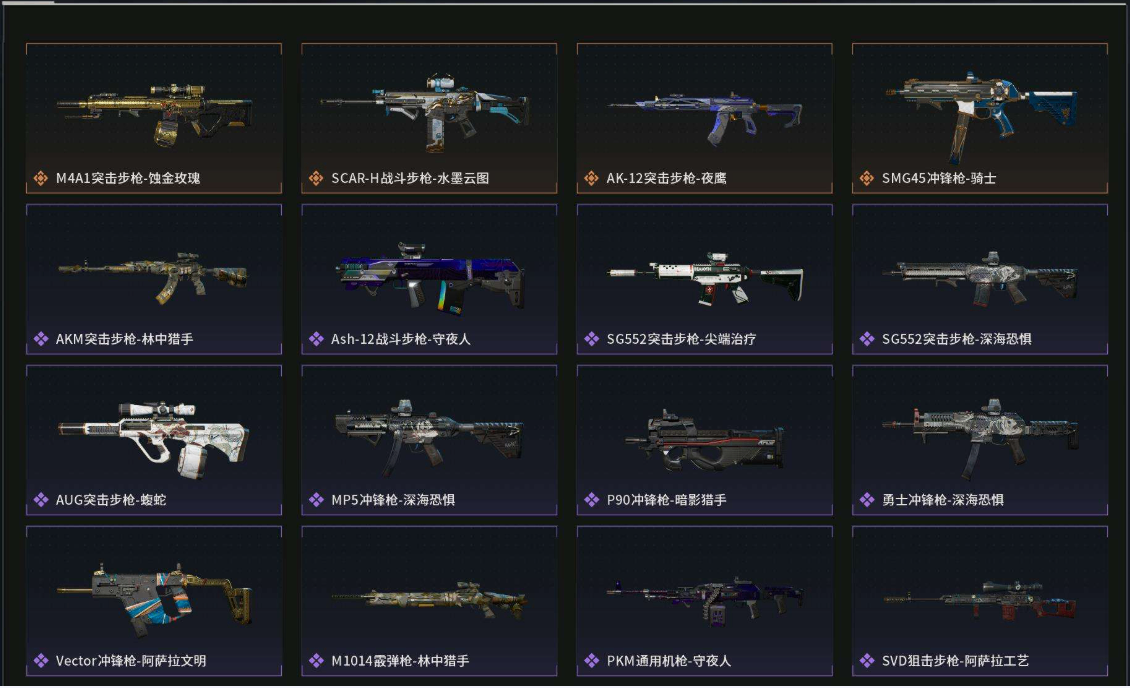Screen dimensions: 1130x688
Task: Click orange rarity icon beside SMG45冲锋枪-骑士
Action: (866, 178)
